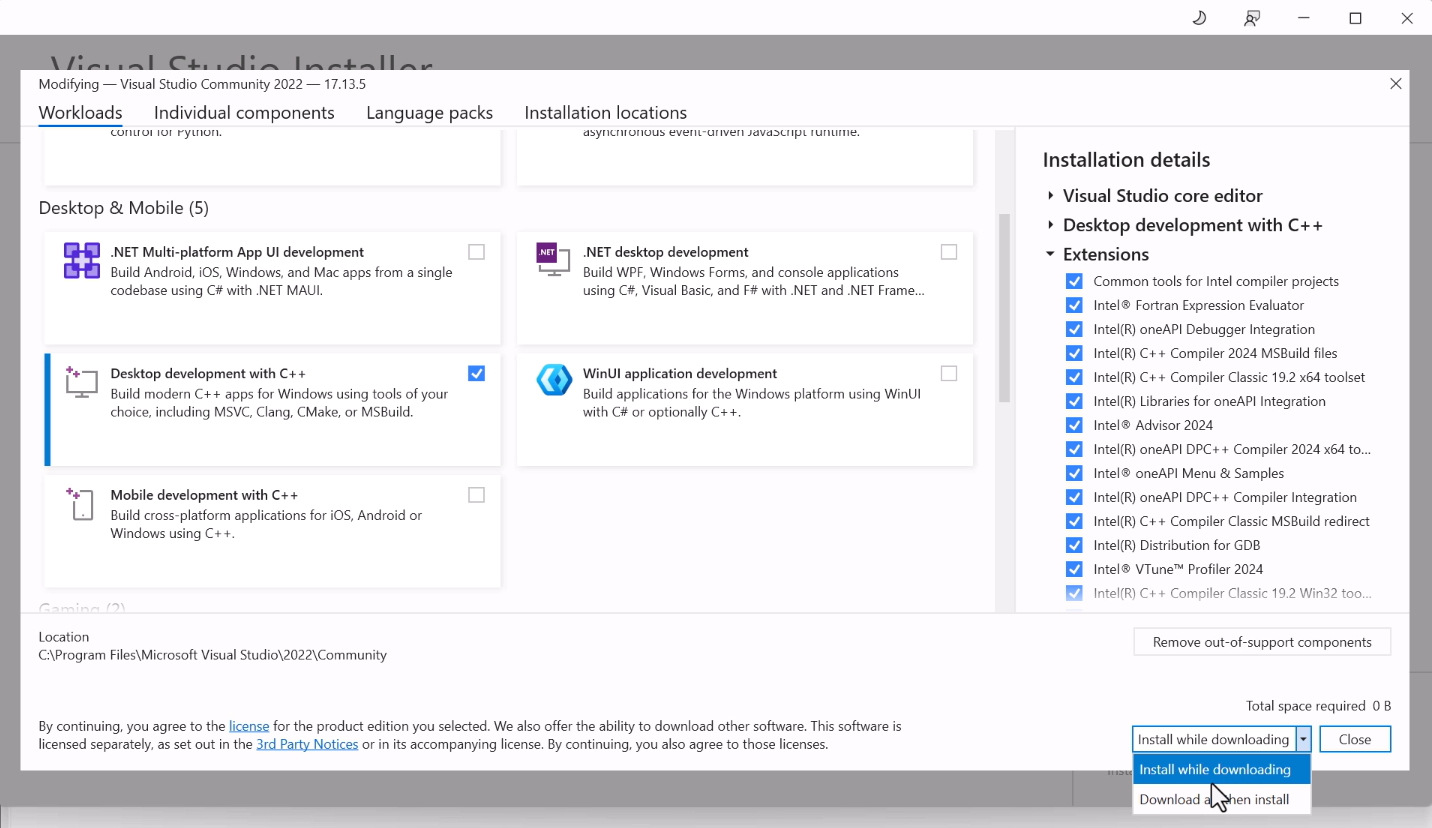This screenshot has width=1432, height=828.
Task: Open the install options dropdown arrow
Action: pos(1303,739)
